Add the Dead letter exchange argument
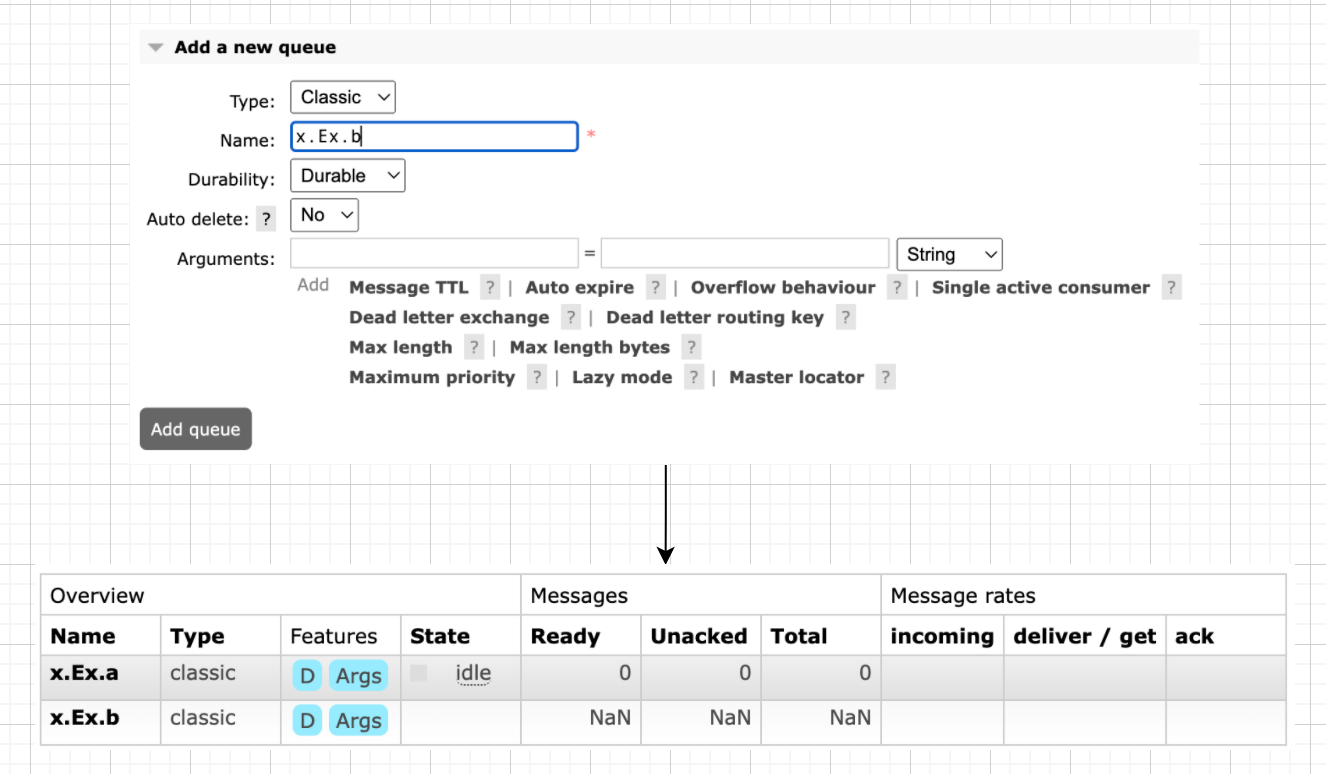The width and height of the screenshot is (1326, 774). click(450, 318)
